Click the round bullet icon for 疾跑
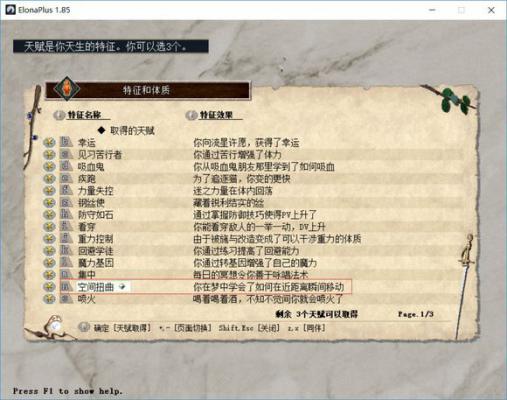507x400 pixels. click(49, 178)
